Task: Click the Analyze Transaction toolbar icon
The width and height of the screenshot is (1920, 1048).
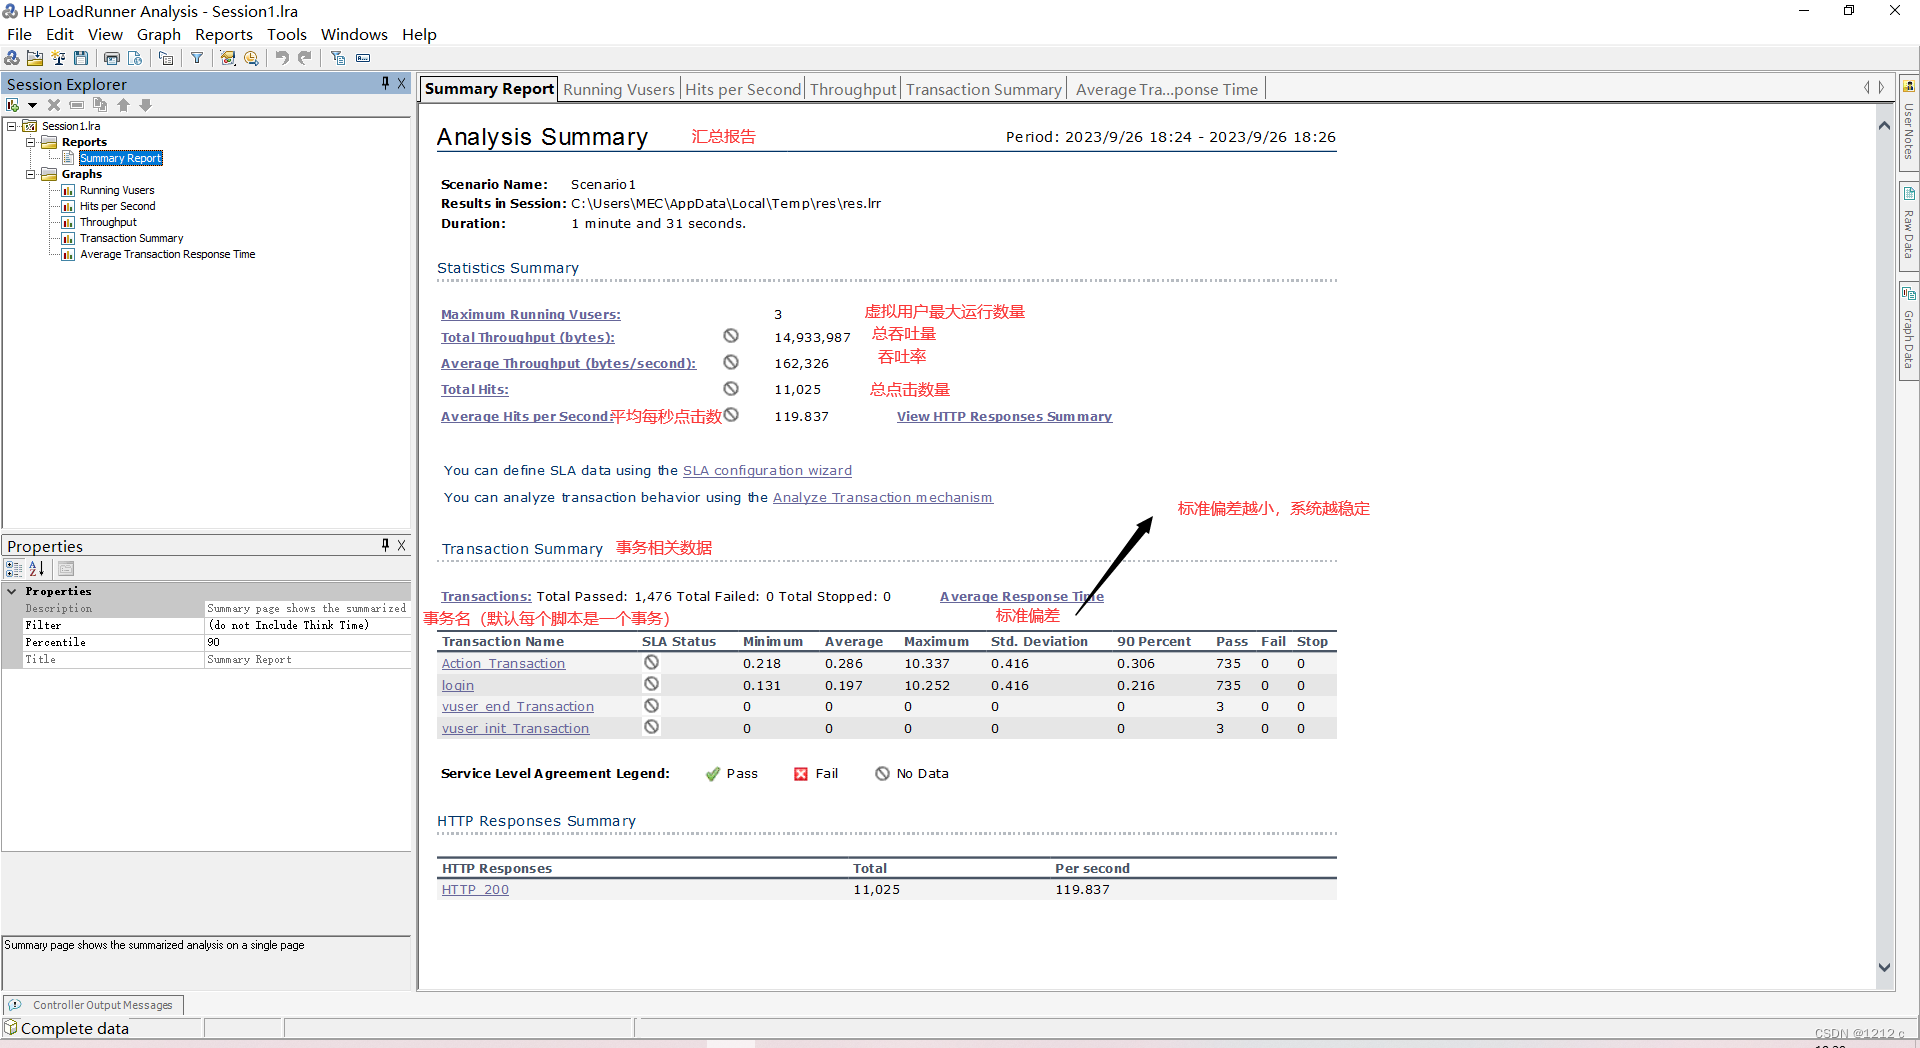Action: tap(228, 58)
